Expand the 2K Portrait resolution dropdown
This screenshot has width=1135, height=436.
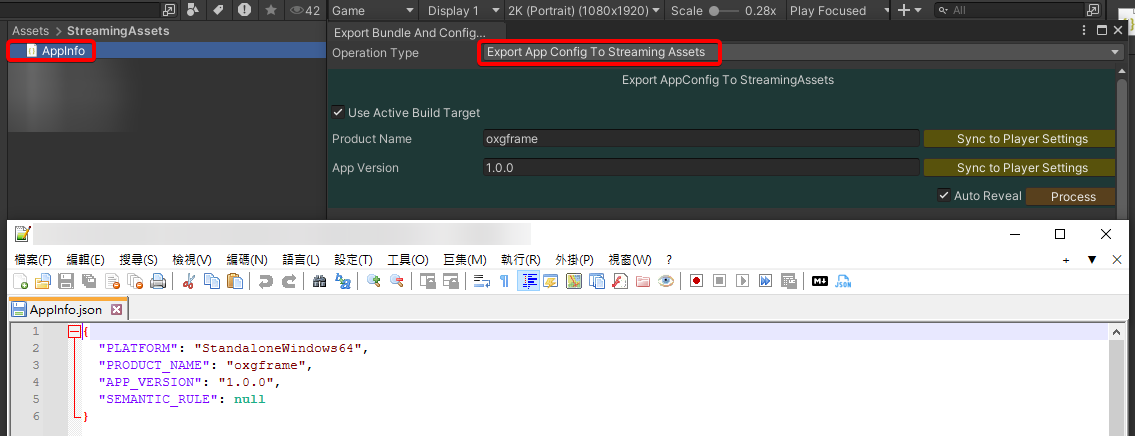pos(584,11)
